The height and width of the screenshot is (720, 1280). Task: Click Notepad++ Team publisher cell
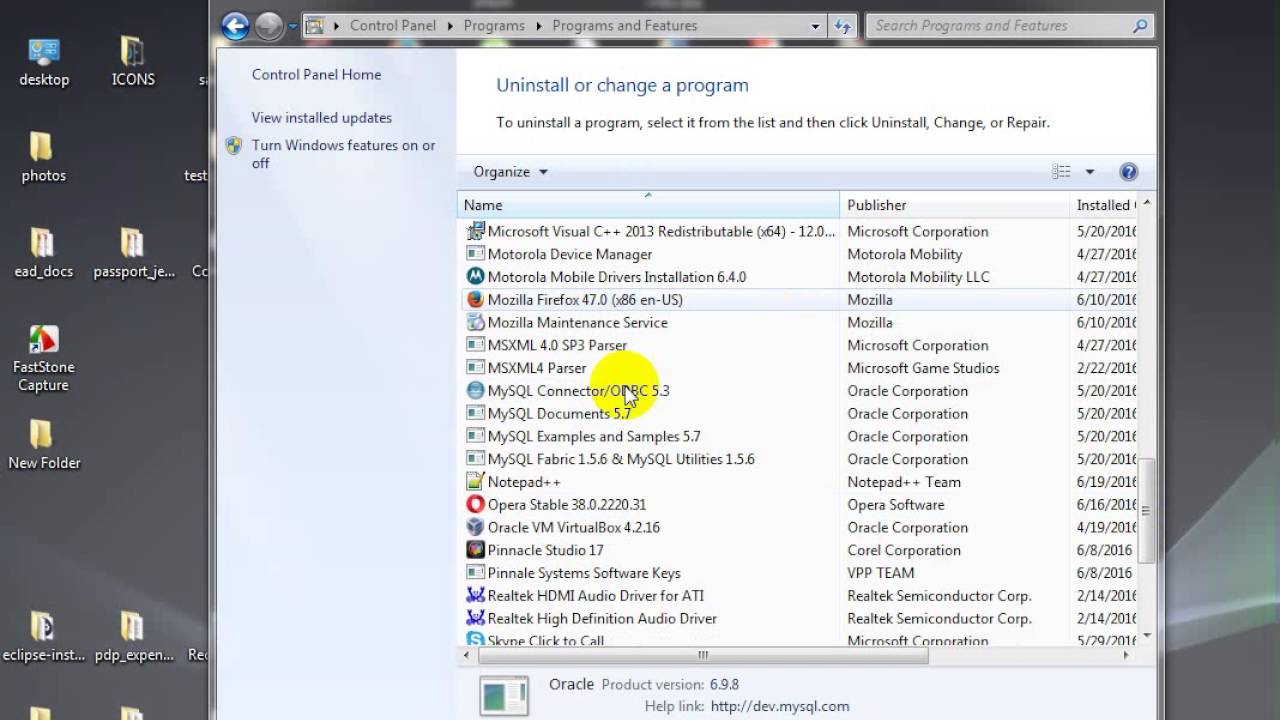tap(904, 481)
